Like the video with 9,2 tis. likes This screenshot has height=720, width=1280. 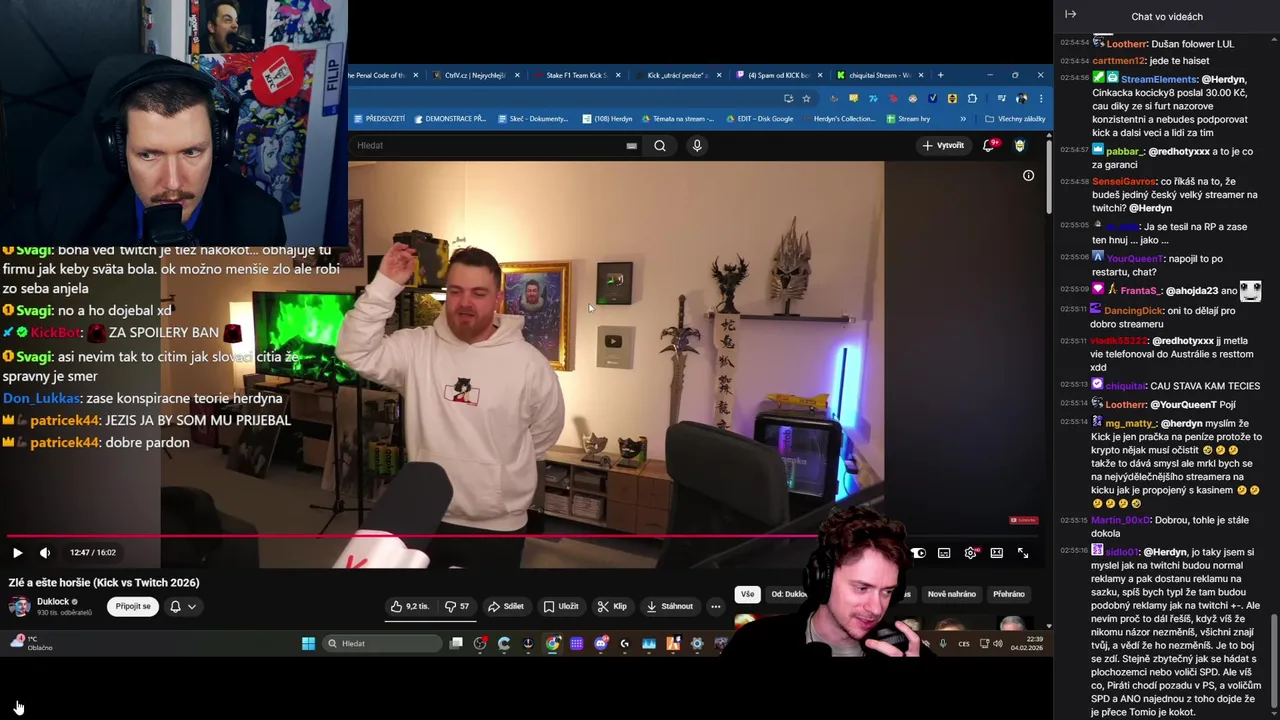coord(410,606)
